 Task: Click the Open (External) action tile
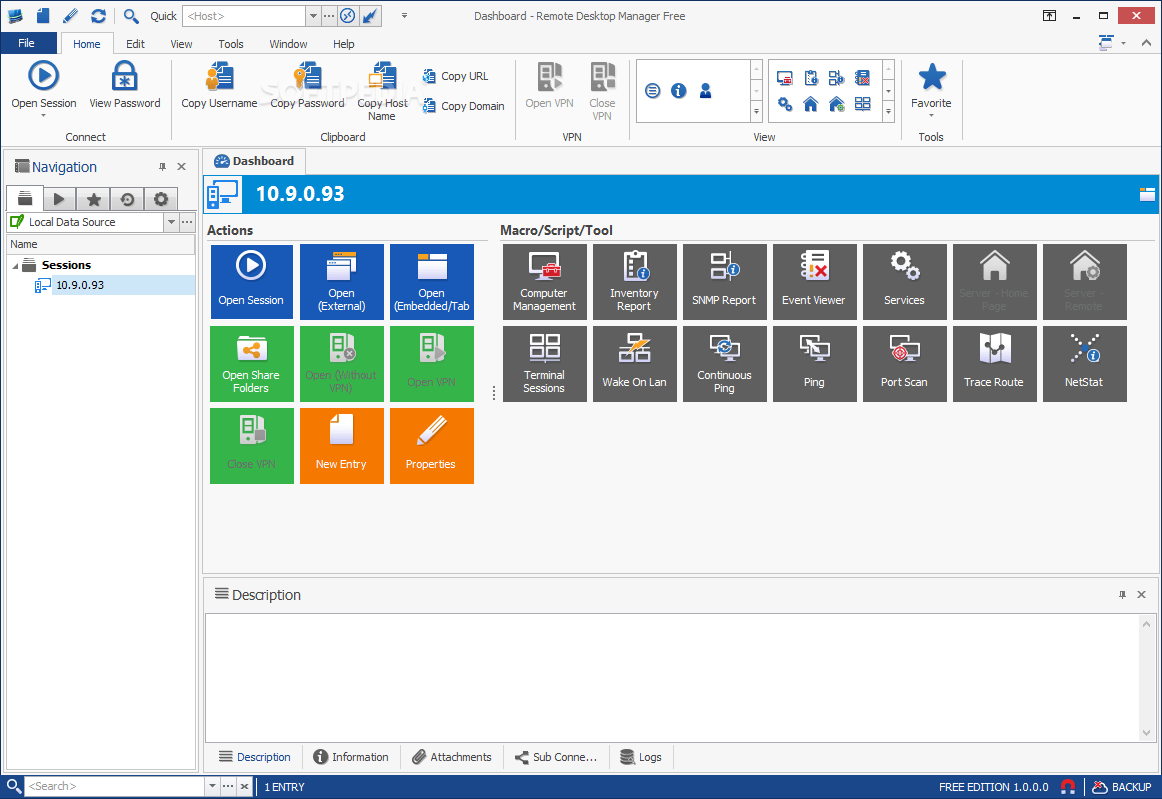(342, 282)
